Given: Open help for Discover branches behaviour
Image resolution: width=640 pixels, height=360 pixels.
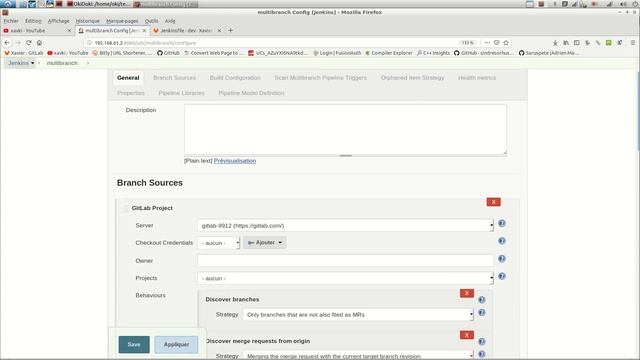Looking at the screenshot, I should tap(482, 300).
